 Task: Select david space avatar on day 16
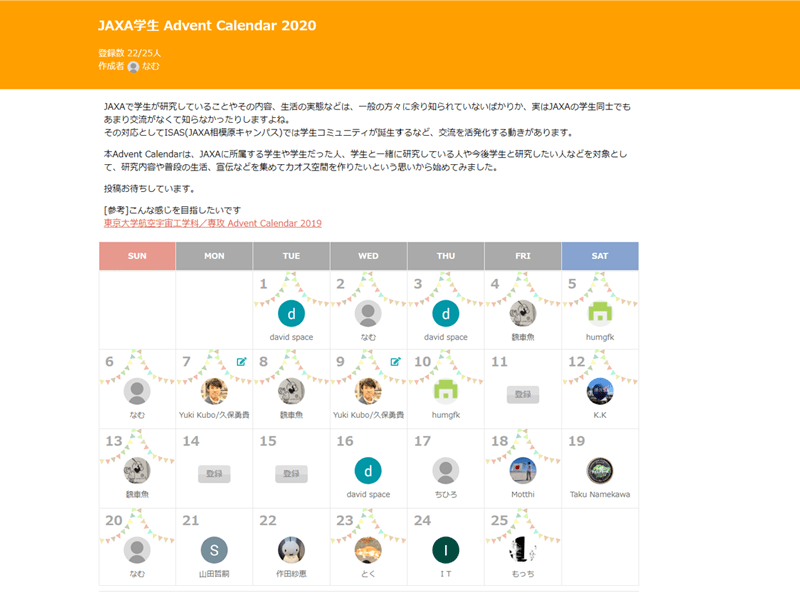(x=368, y=471)
